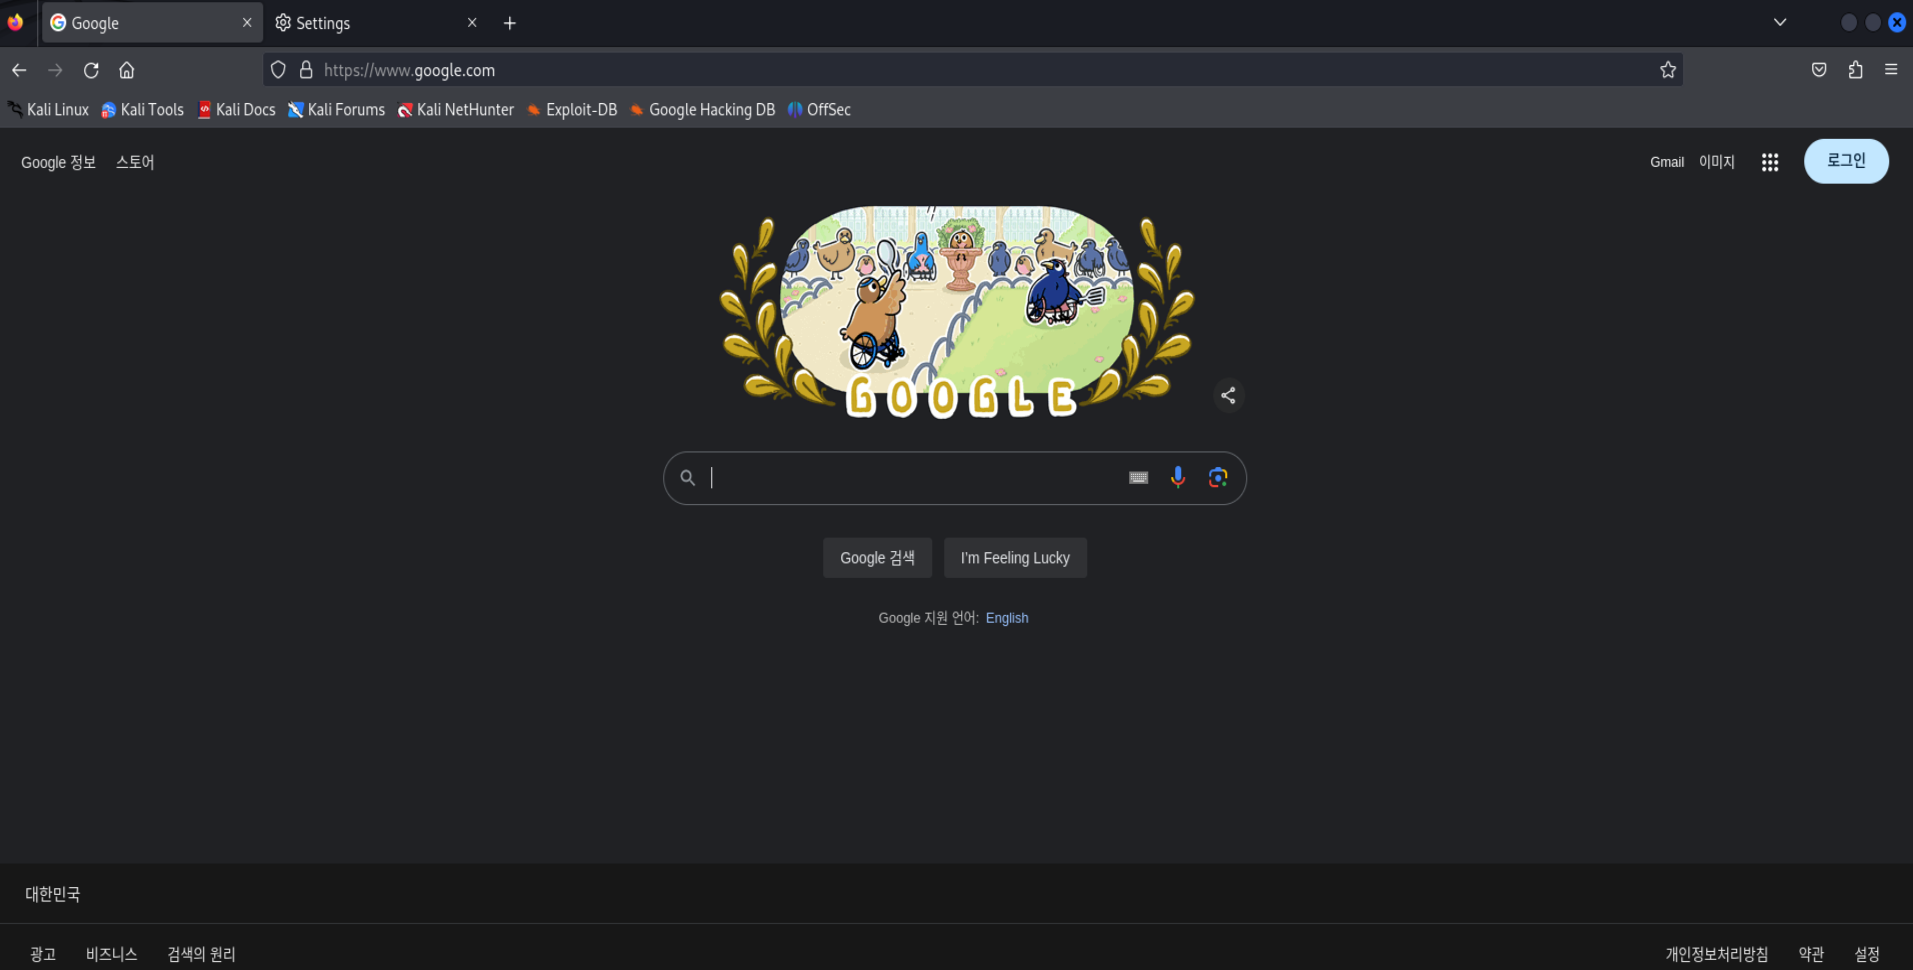Open a new tab with plus button
This screenshot has height=970, width=1913.
point(510,23)
